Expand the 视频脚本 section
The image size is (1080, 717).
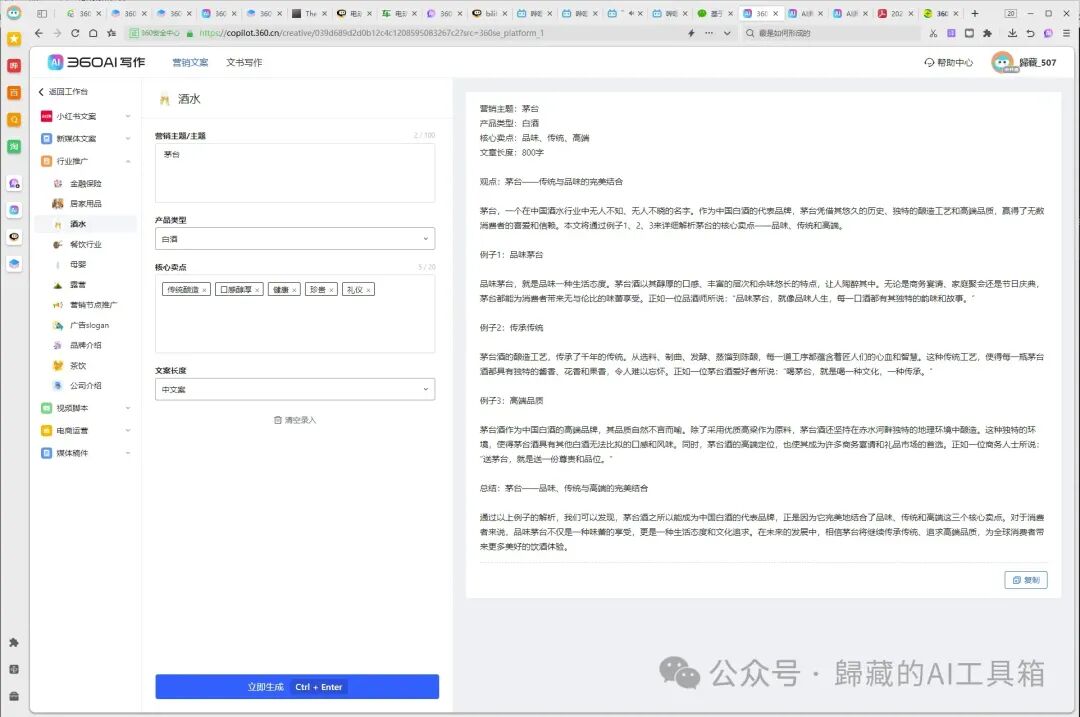pos(85,408)
